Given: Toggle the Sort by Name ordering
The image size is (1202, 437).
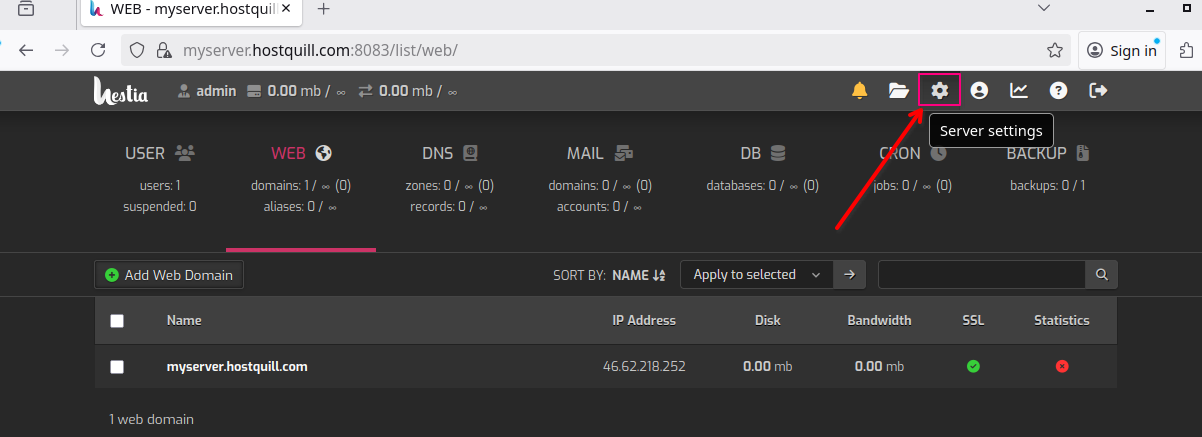Looking at the screenshot, I should (638, 275).
